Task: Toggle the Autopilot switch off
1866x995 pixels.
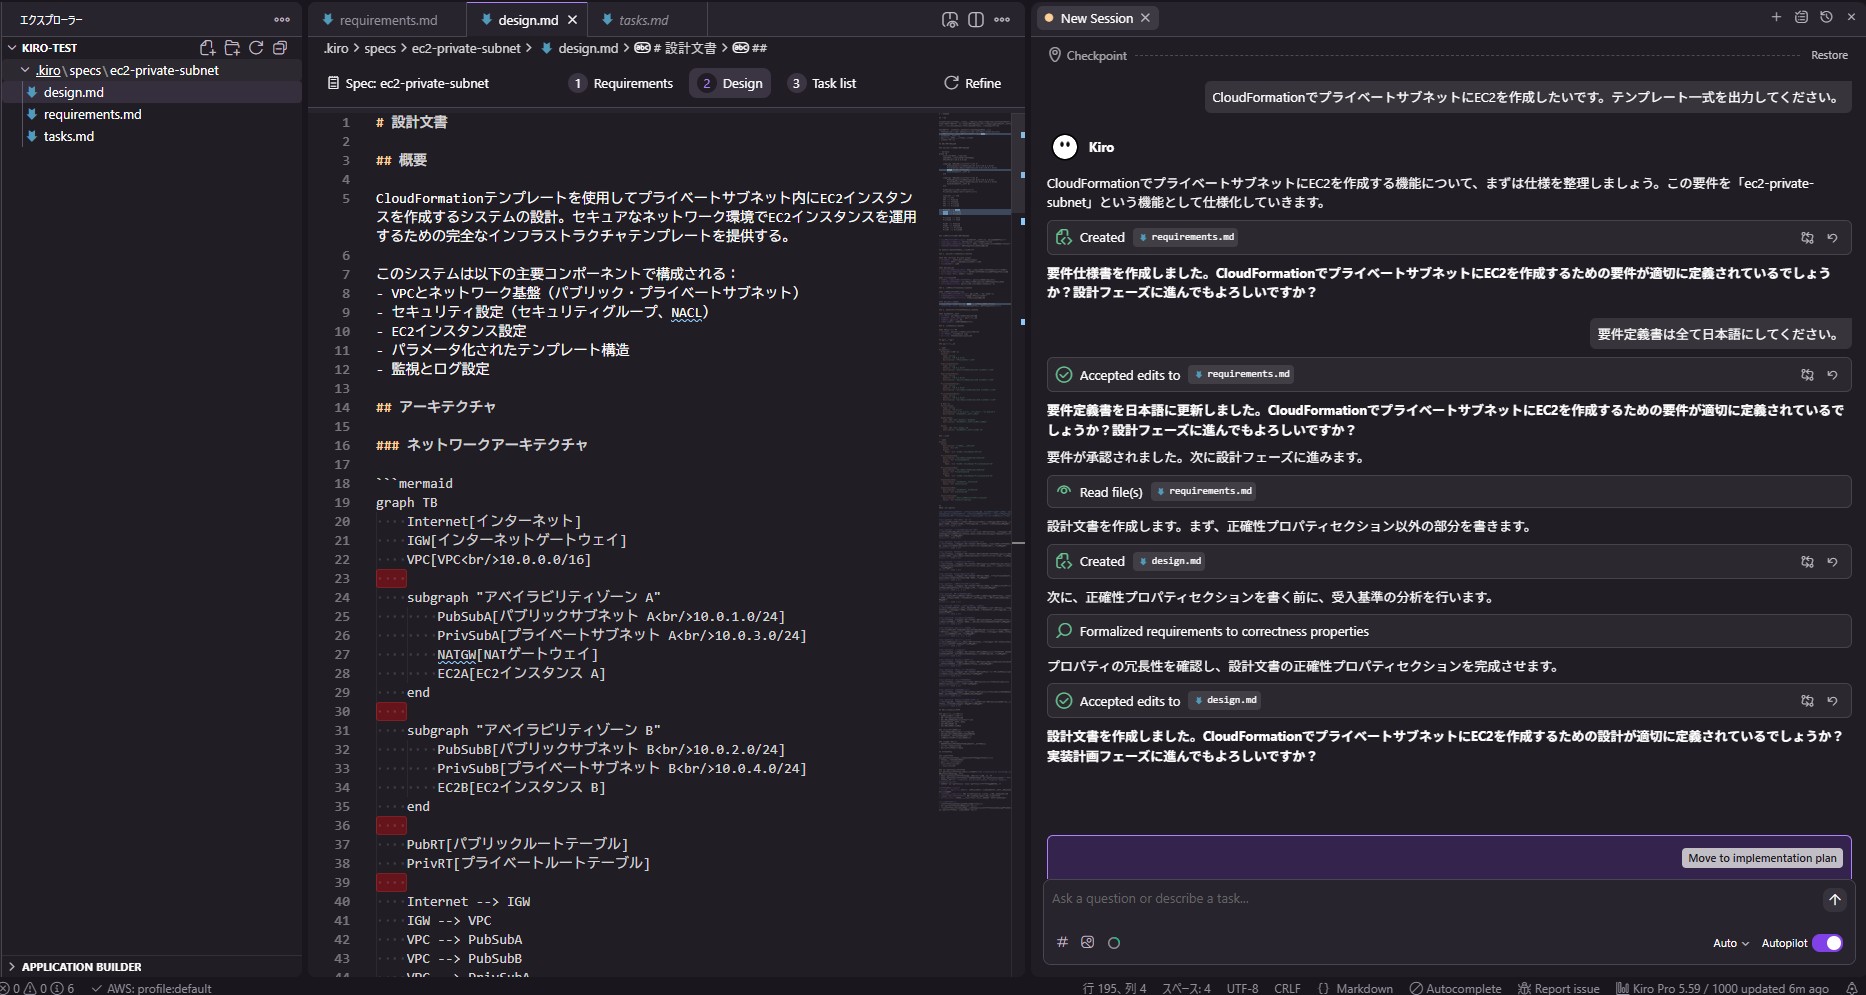Action: 1827,943
